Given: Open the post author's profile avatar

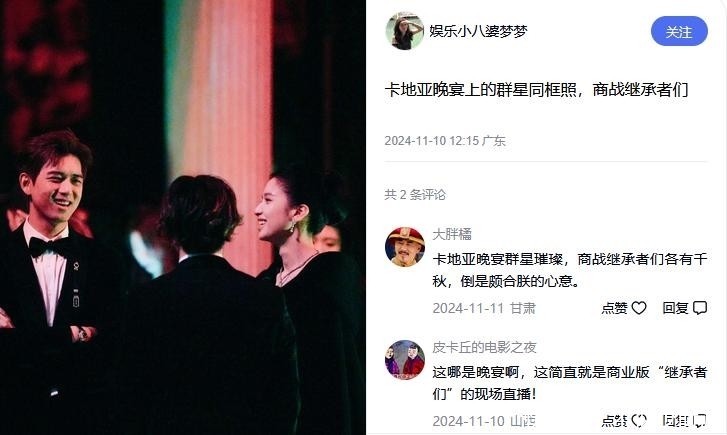Looking at the screenshot, I should [404, 31].
